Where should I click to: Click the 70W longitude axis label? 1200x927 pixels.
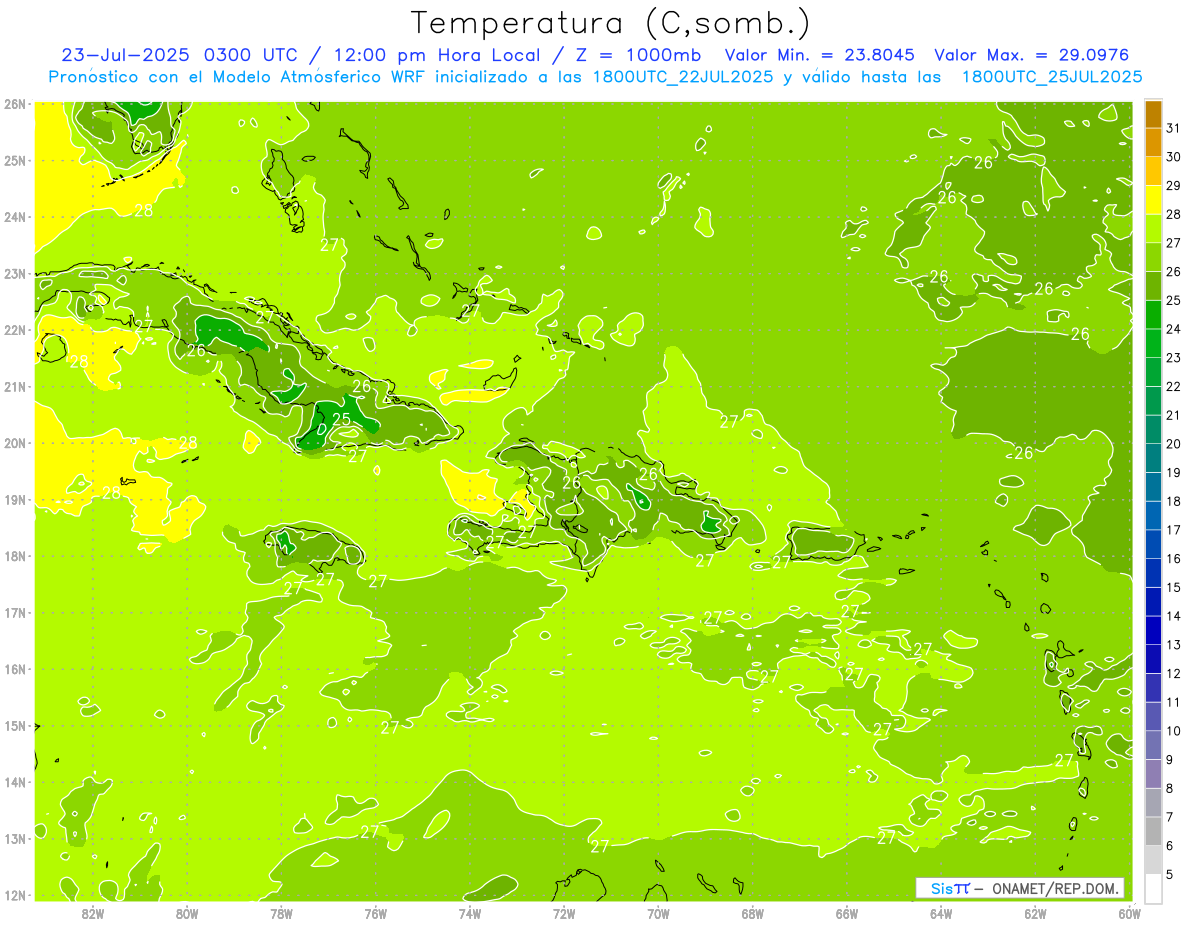point(658,912)
